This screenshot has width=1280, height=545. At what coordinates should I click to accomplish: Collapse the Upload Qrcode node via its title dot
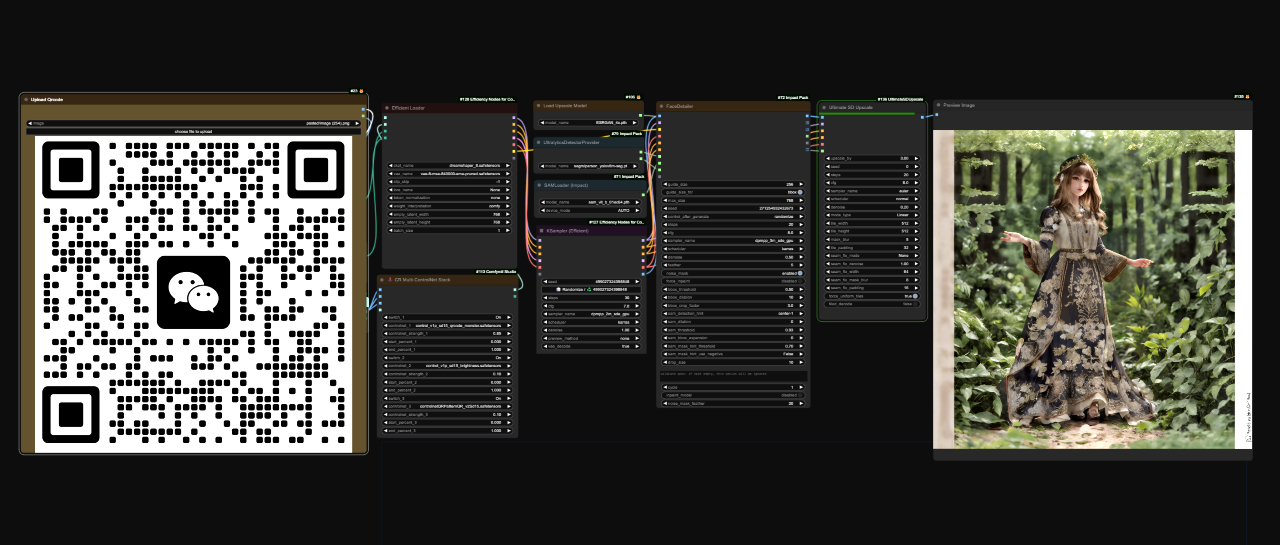26,100
